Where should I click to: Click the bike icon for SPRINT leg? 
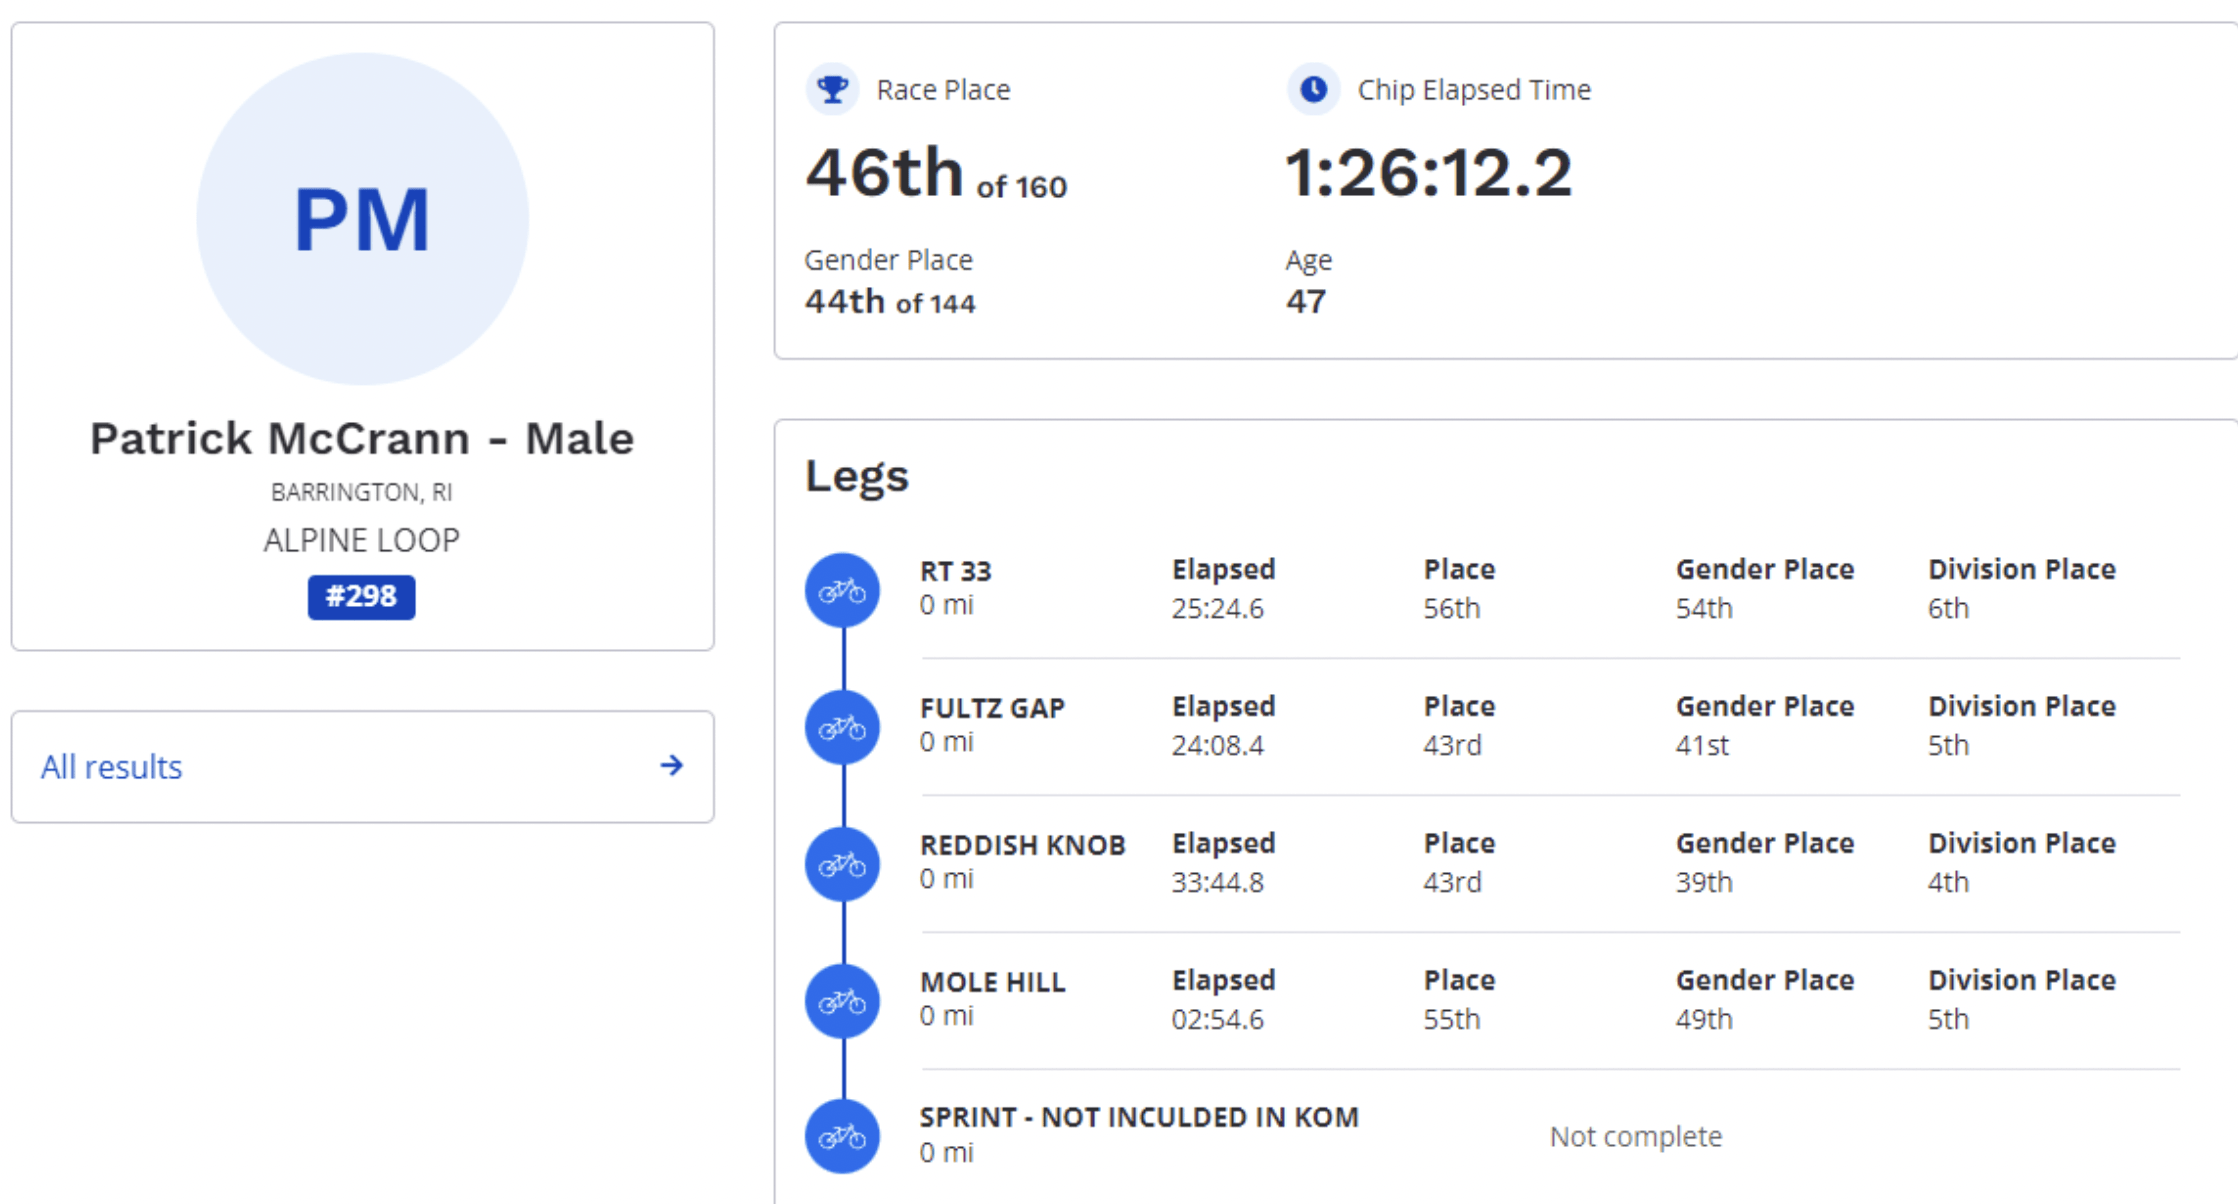[x=842, y=1137]
